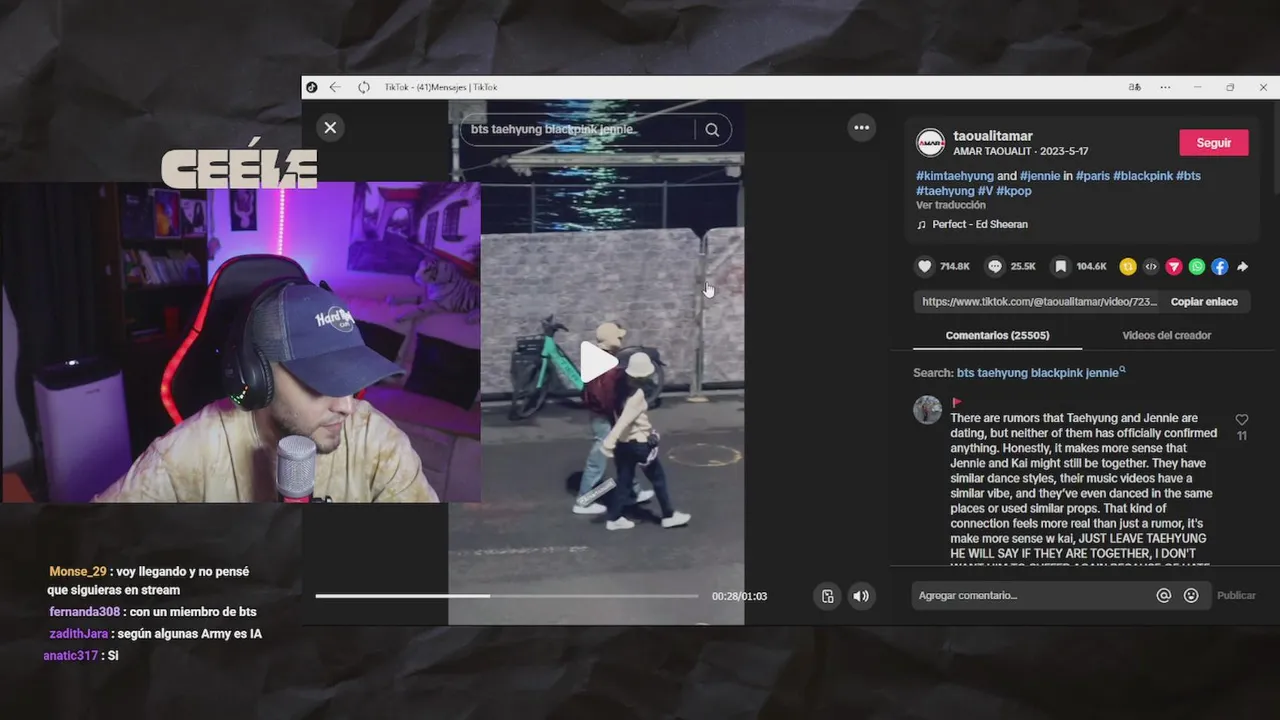Click the share arrow icon
The width and height of the screenshot is (1280, 720).
1243,266
